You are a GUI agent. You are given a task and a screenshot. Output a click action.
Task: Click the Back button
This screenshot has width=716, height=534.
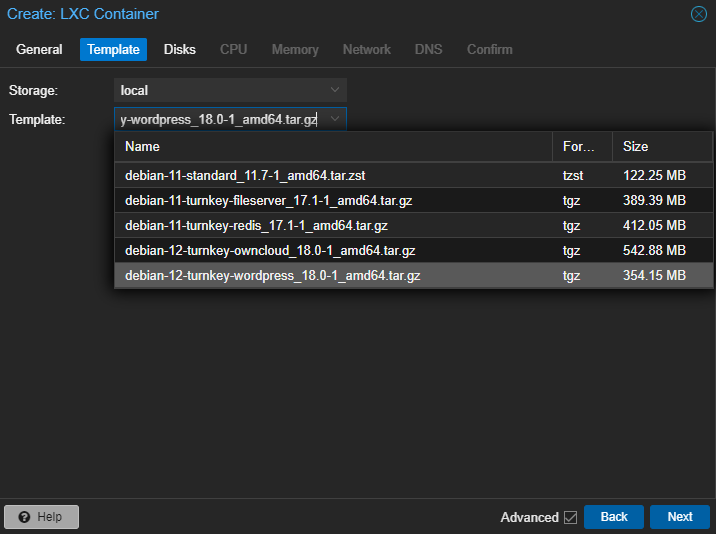click(614, 517)
